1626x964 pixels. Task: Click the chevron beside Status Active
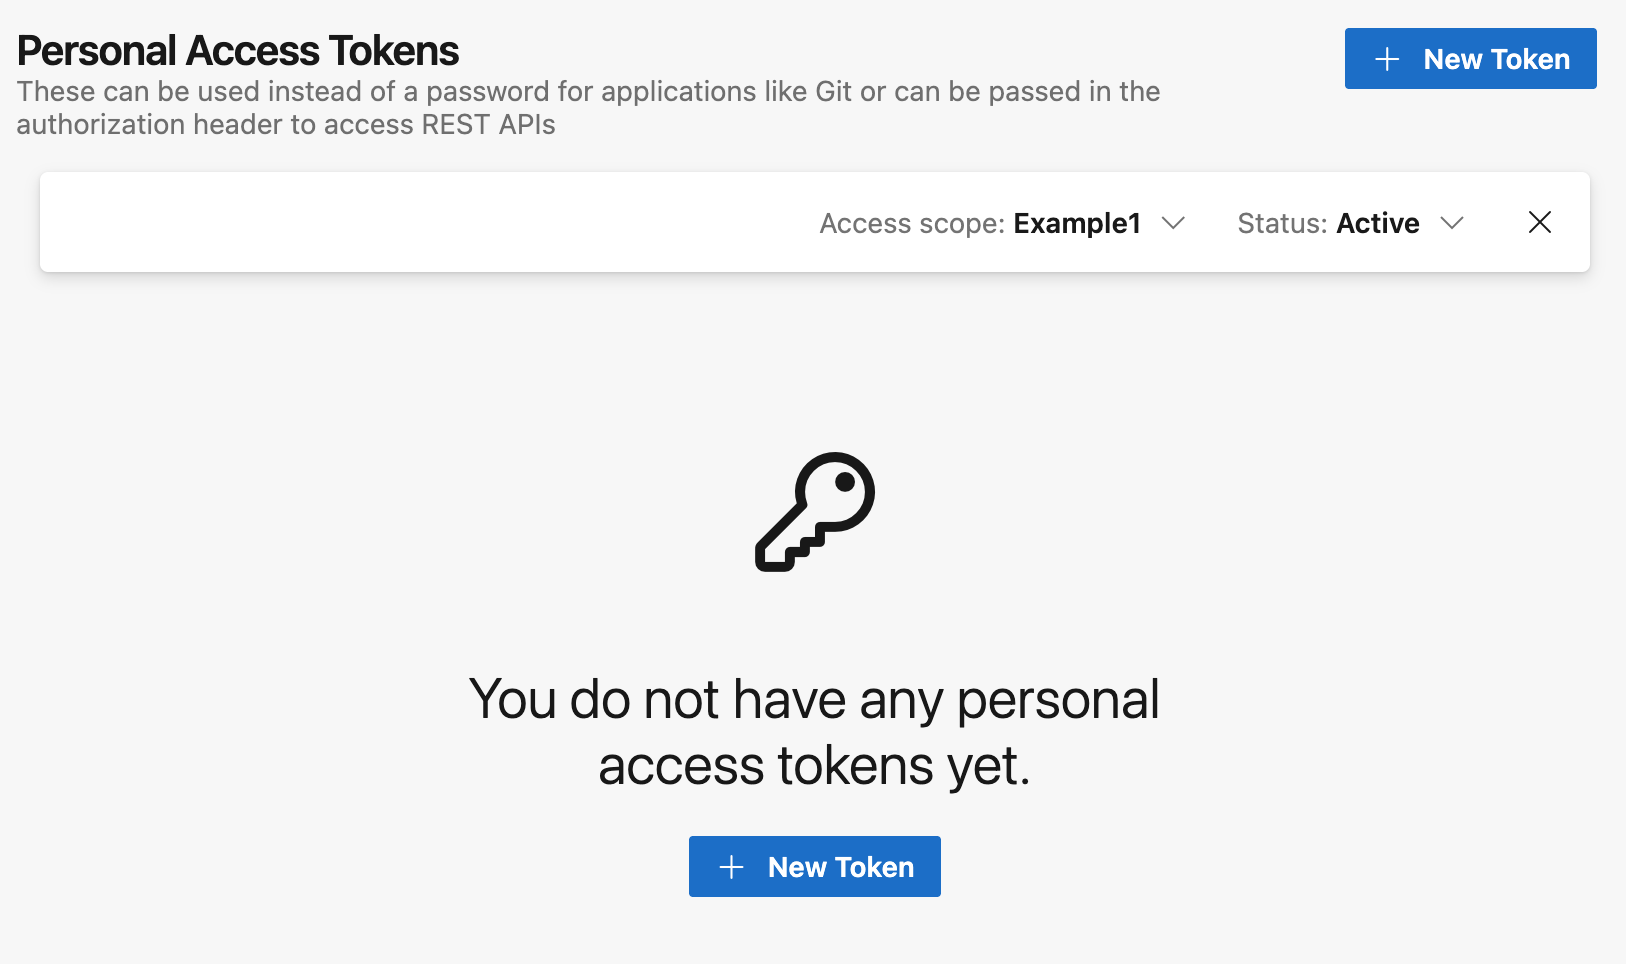(1453, 223)
